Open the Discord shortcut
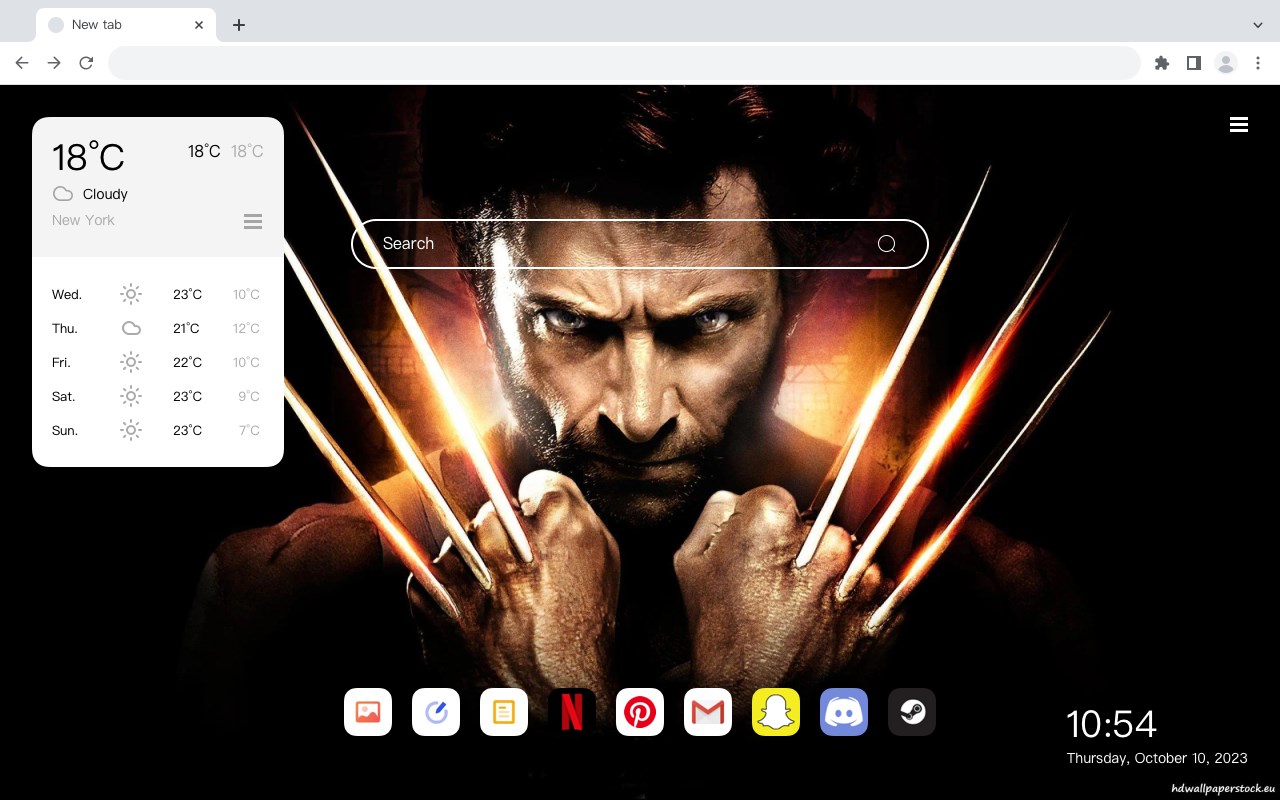 [844, 712]
